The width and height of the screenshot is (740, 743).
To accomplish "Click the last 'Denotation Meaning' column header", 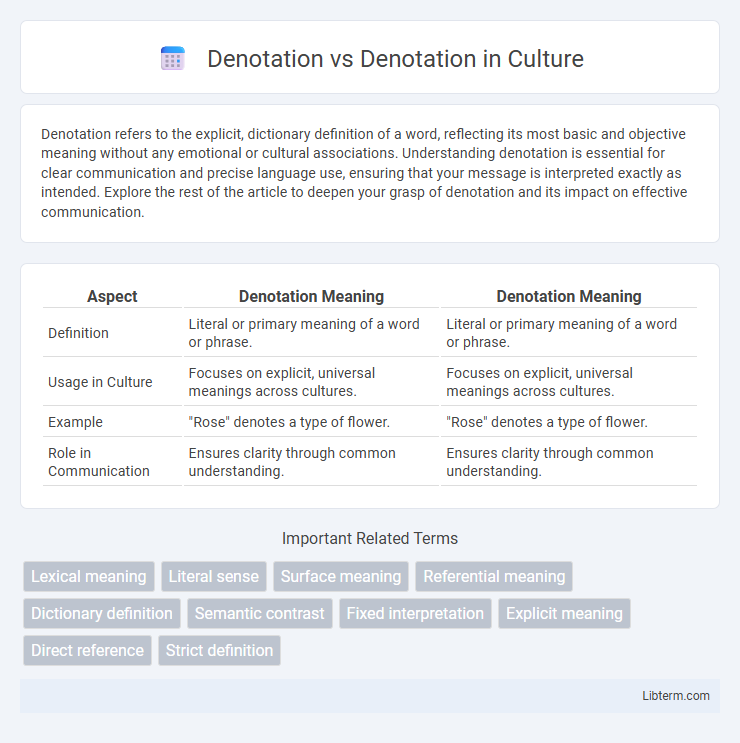I will [569, 296].
